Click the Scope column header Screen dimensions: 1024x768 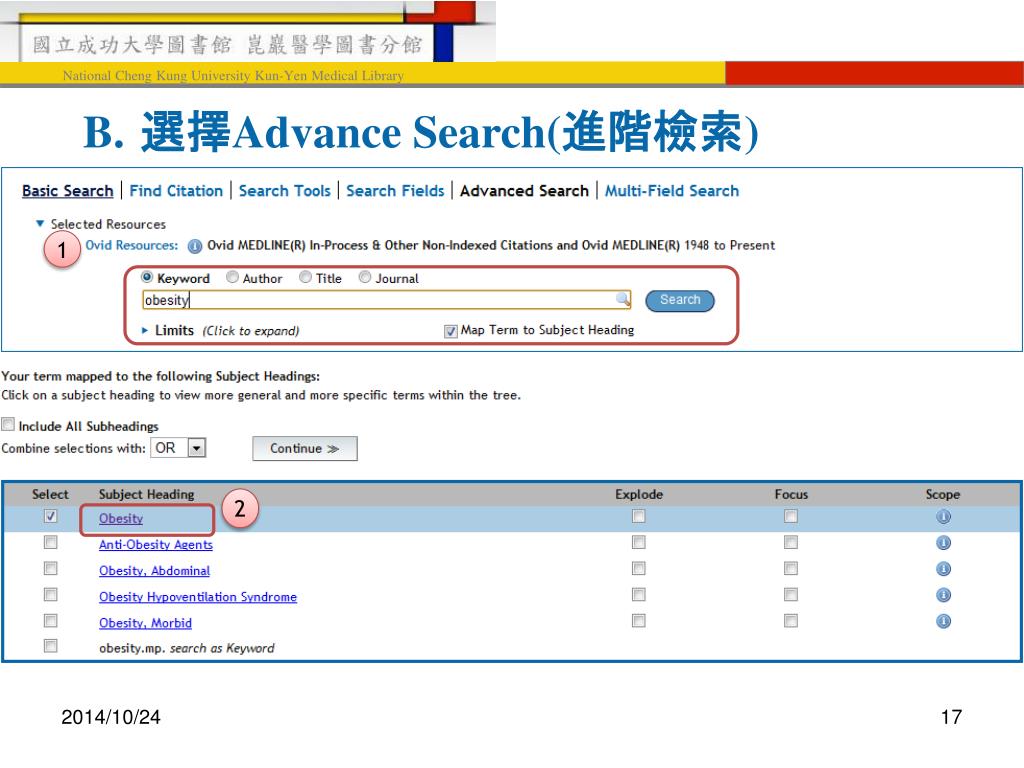click(942, 494)
